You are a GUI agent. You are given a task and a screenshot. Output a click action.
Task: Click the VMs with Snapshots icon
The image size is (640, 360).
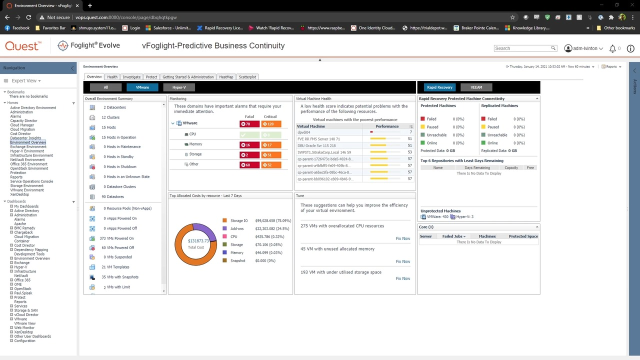coord(92,277)
